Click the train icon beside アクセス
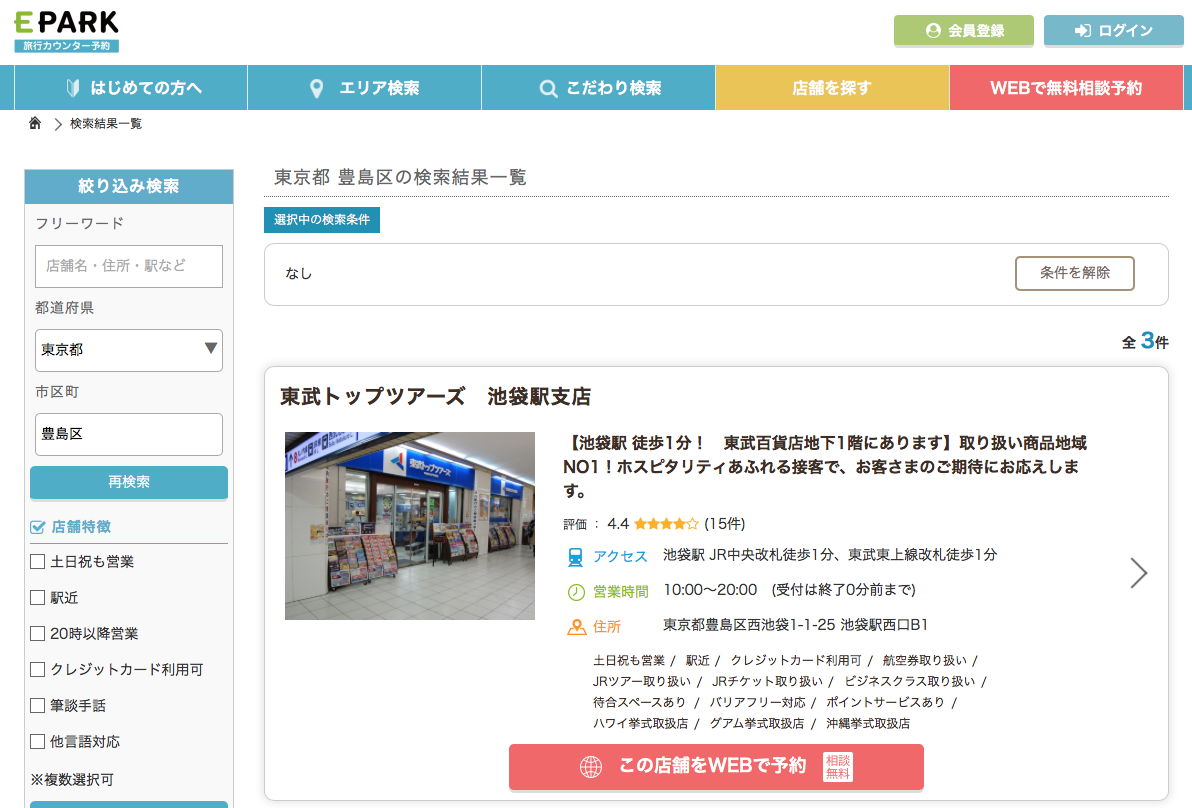The image size is (1192, 808). [x=575, y=556]
